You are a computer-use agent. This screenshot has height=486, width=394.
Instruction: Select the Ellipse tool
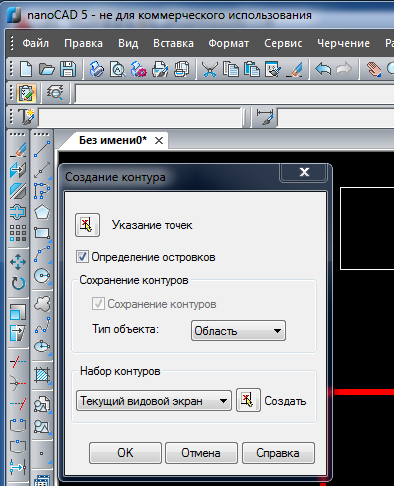[x=42, y=346]
